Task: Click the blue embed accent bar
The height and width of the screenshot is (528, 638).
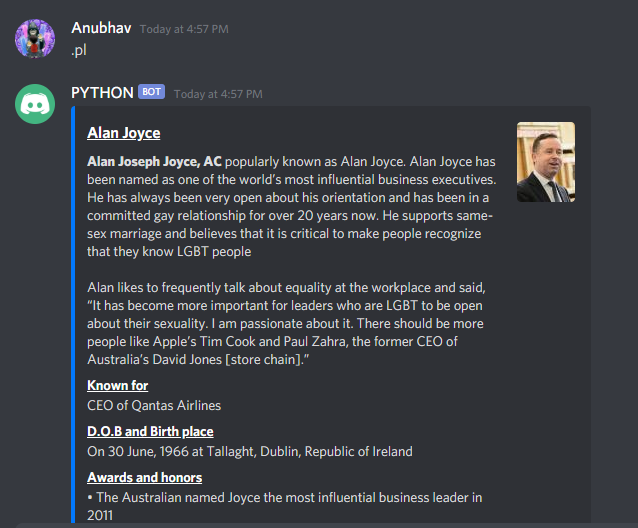Action: coord(73,314)
